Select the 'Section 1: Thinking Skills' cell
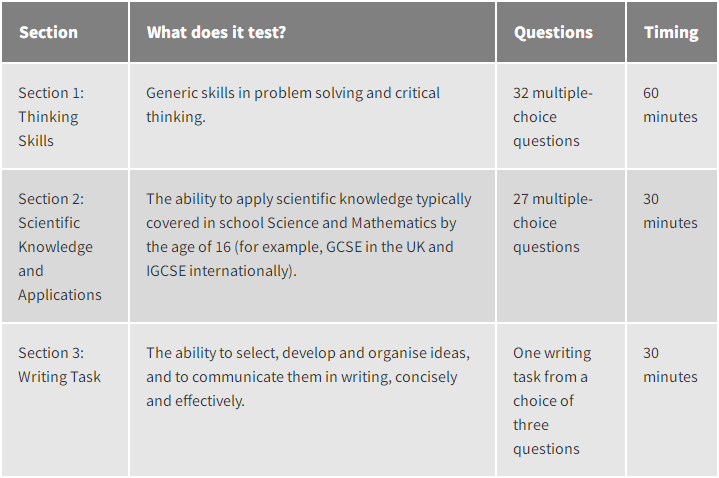Image resolution: width=719 pixels, height=478 pixels. tap(65, 116)
